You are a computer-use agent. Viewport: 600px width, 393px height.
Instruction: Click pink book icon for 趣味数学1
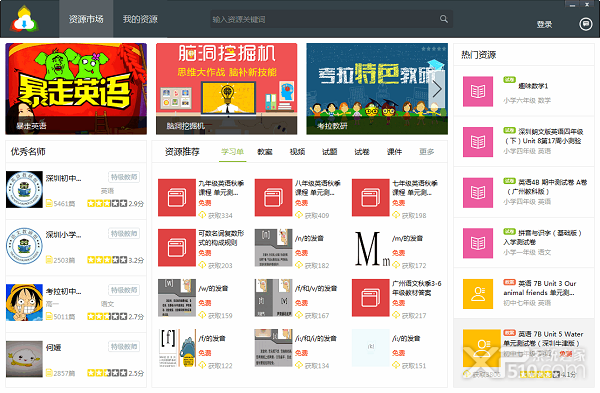pos(478,91)
